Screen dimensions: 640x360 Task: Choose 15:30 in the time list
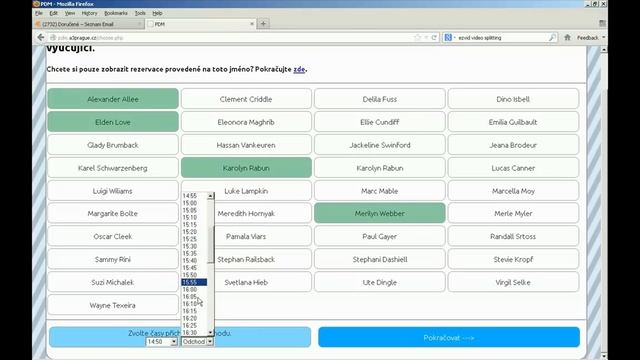pyautogui.click(x=194, y=246)
